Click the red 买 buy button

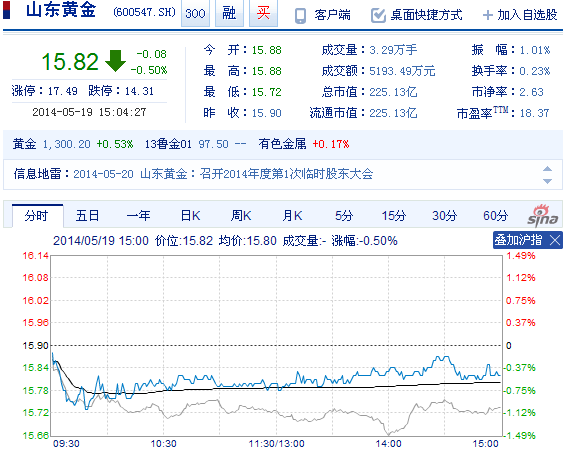[263, 14]
